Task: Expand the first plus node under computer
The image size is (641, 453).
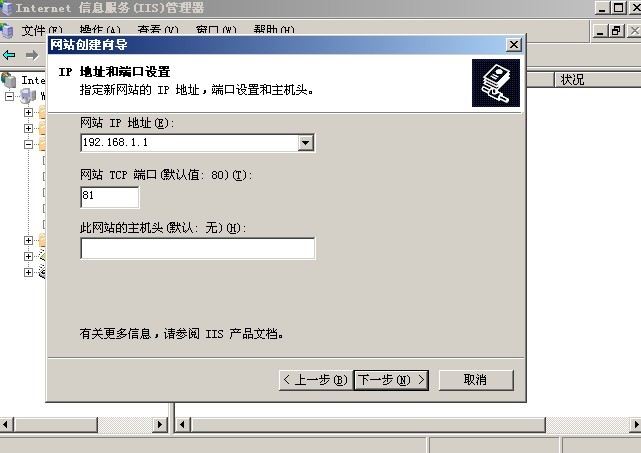Action: click(x=28, y=112)
